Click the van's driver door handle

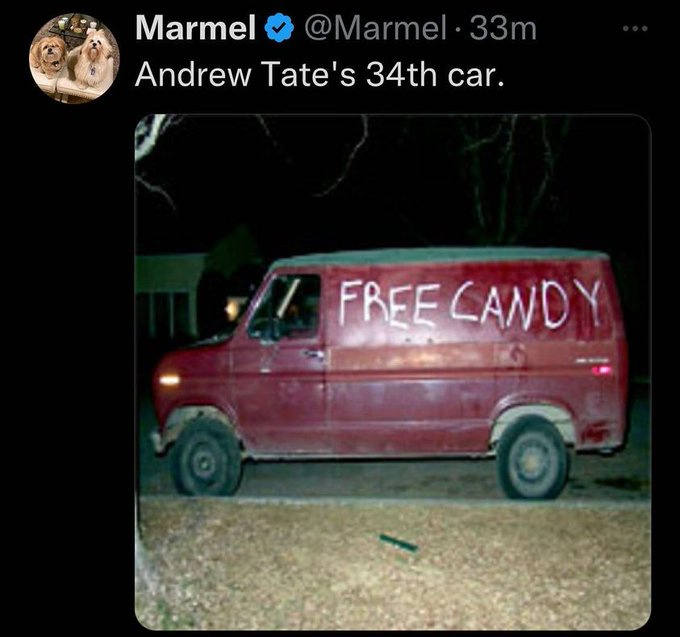315,355
